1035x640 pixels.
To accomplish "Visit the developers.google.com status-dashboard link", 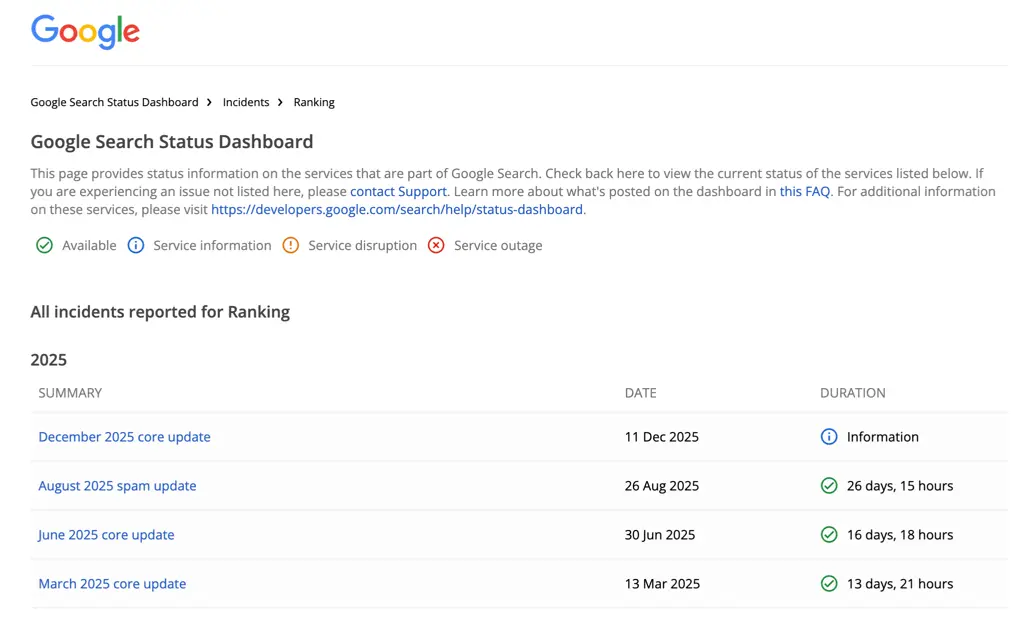I will point(397,209).
